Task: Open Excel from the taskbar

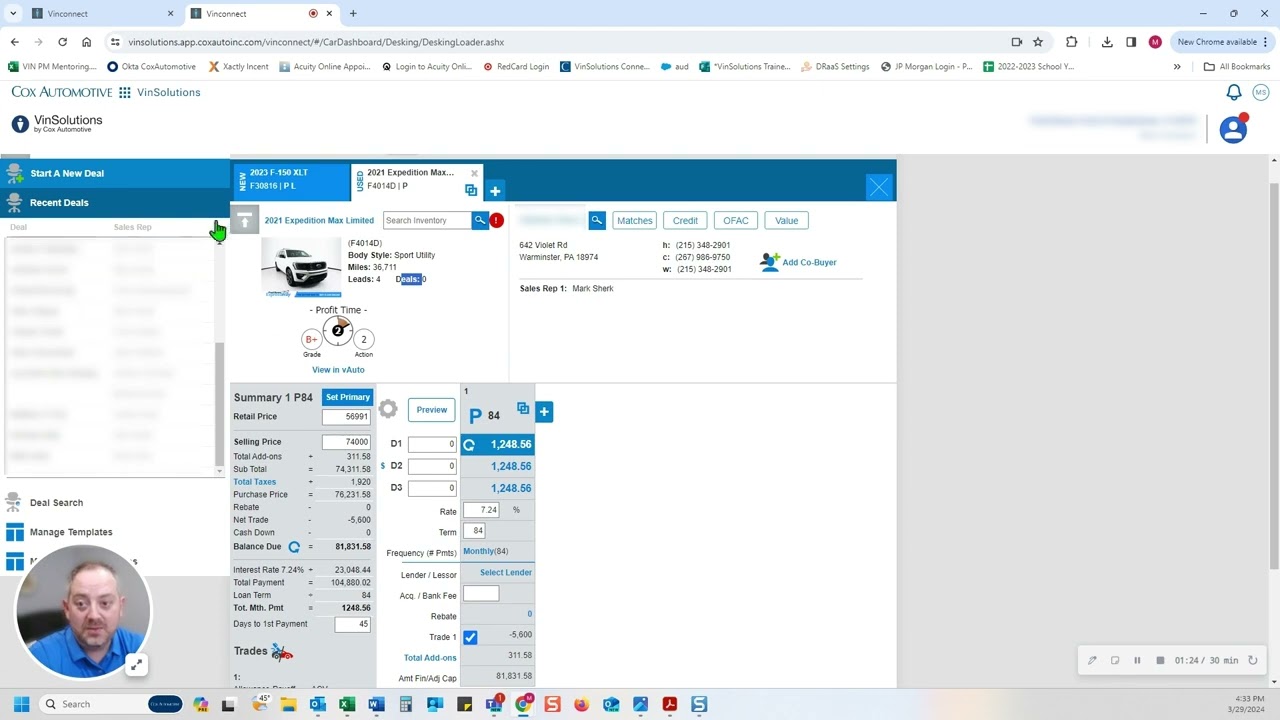Action: [347, 704]
